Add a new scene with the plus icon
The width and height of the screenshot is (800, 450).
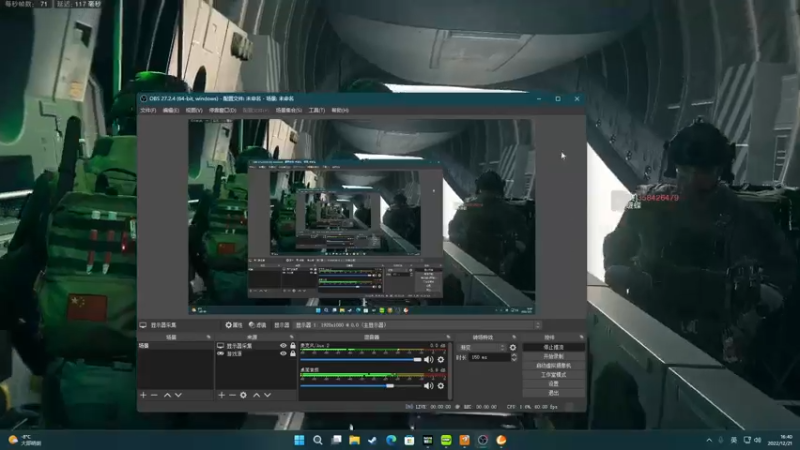point(143,395)
